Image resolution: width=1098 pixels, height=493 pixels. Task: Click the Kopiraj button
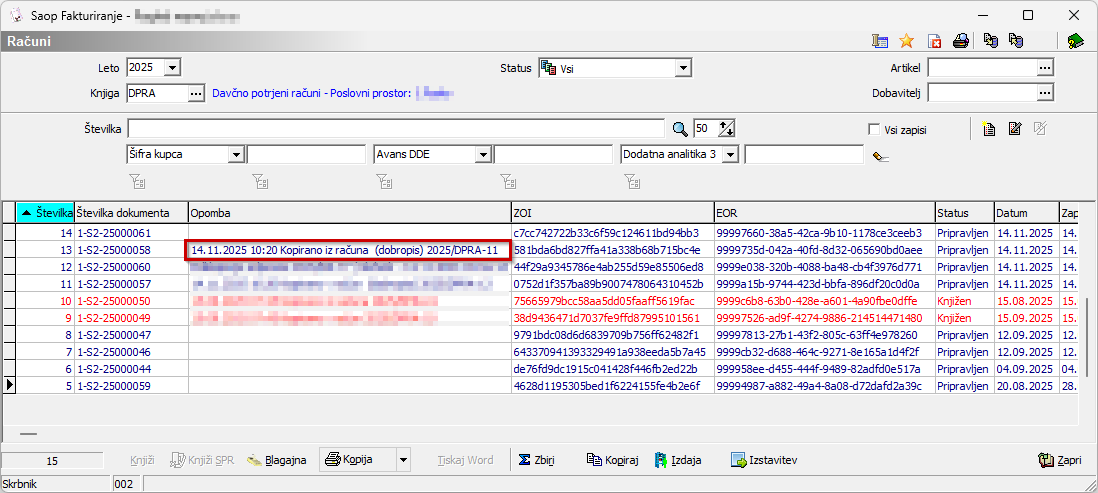coord(612,460)
